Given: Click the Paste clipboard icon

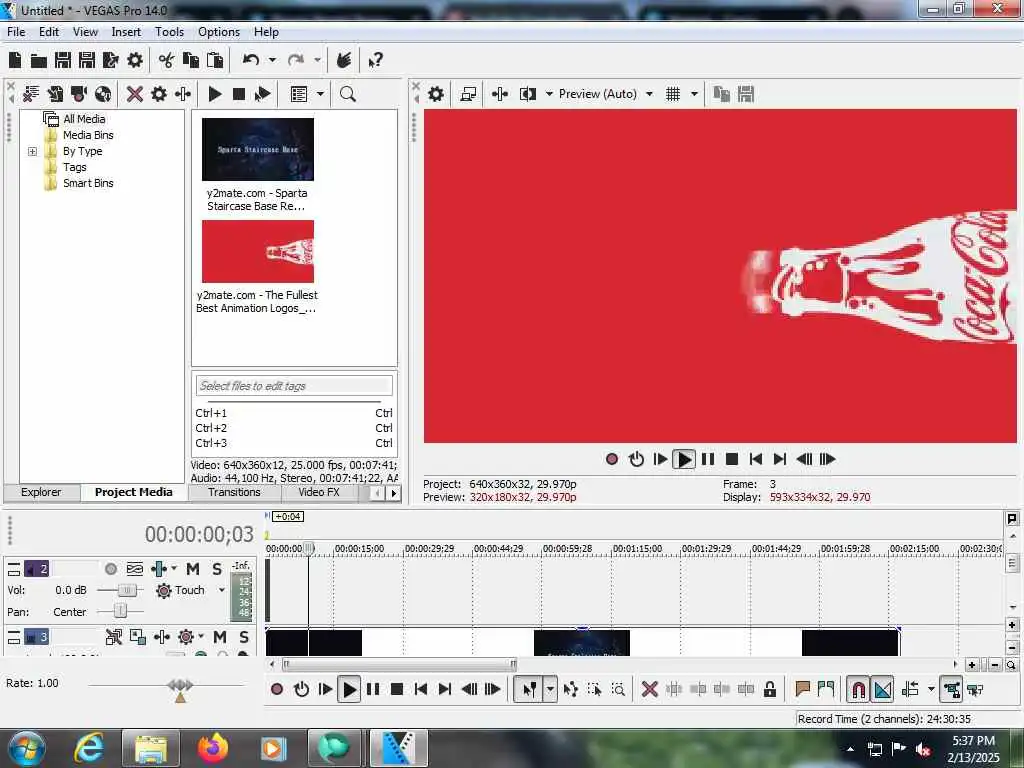Looking at the screenshot, I should [x=215, y=60].
